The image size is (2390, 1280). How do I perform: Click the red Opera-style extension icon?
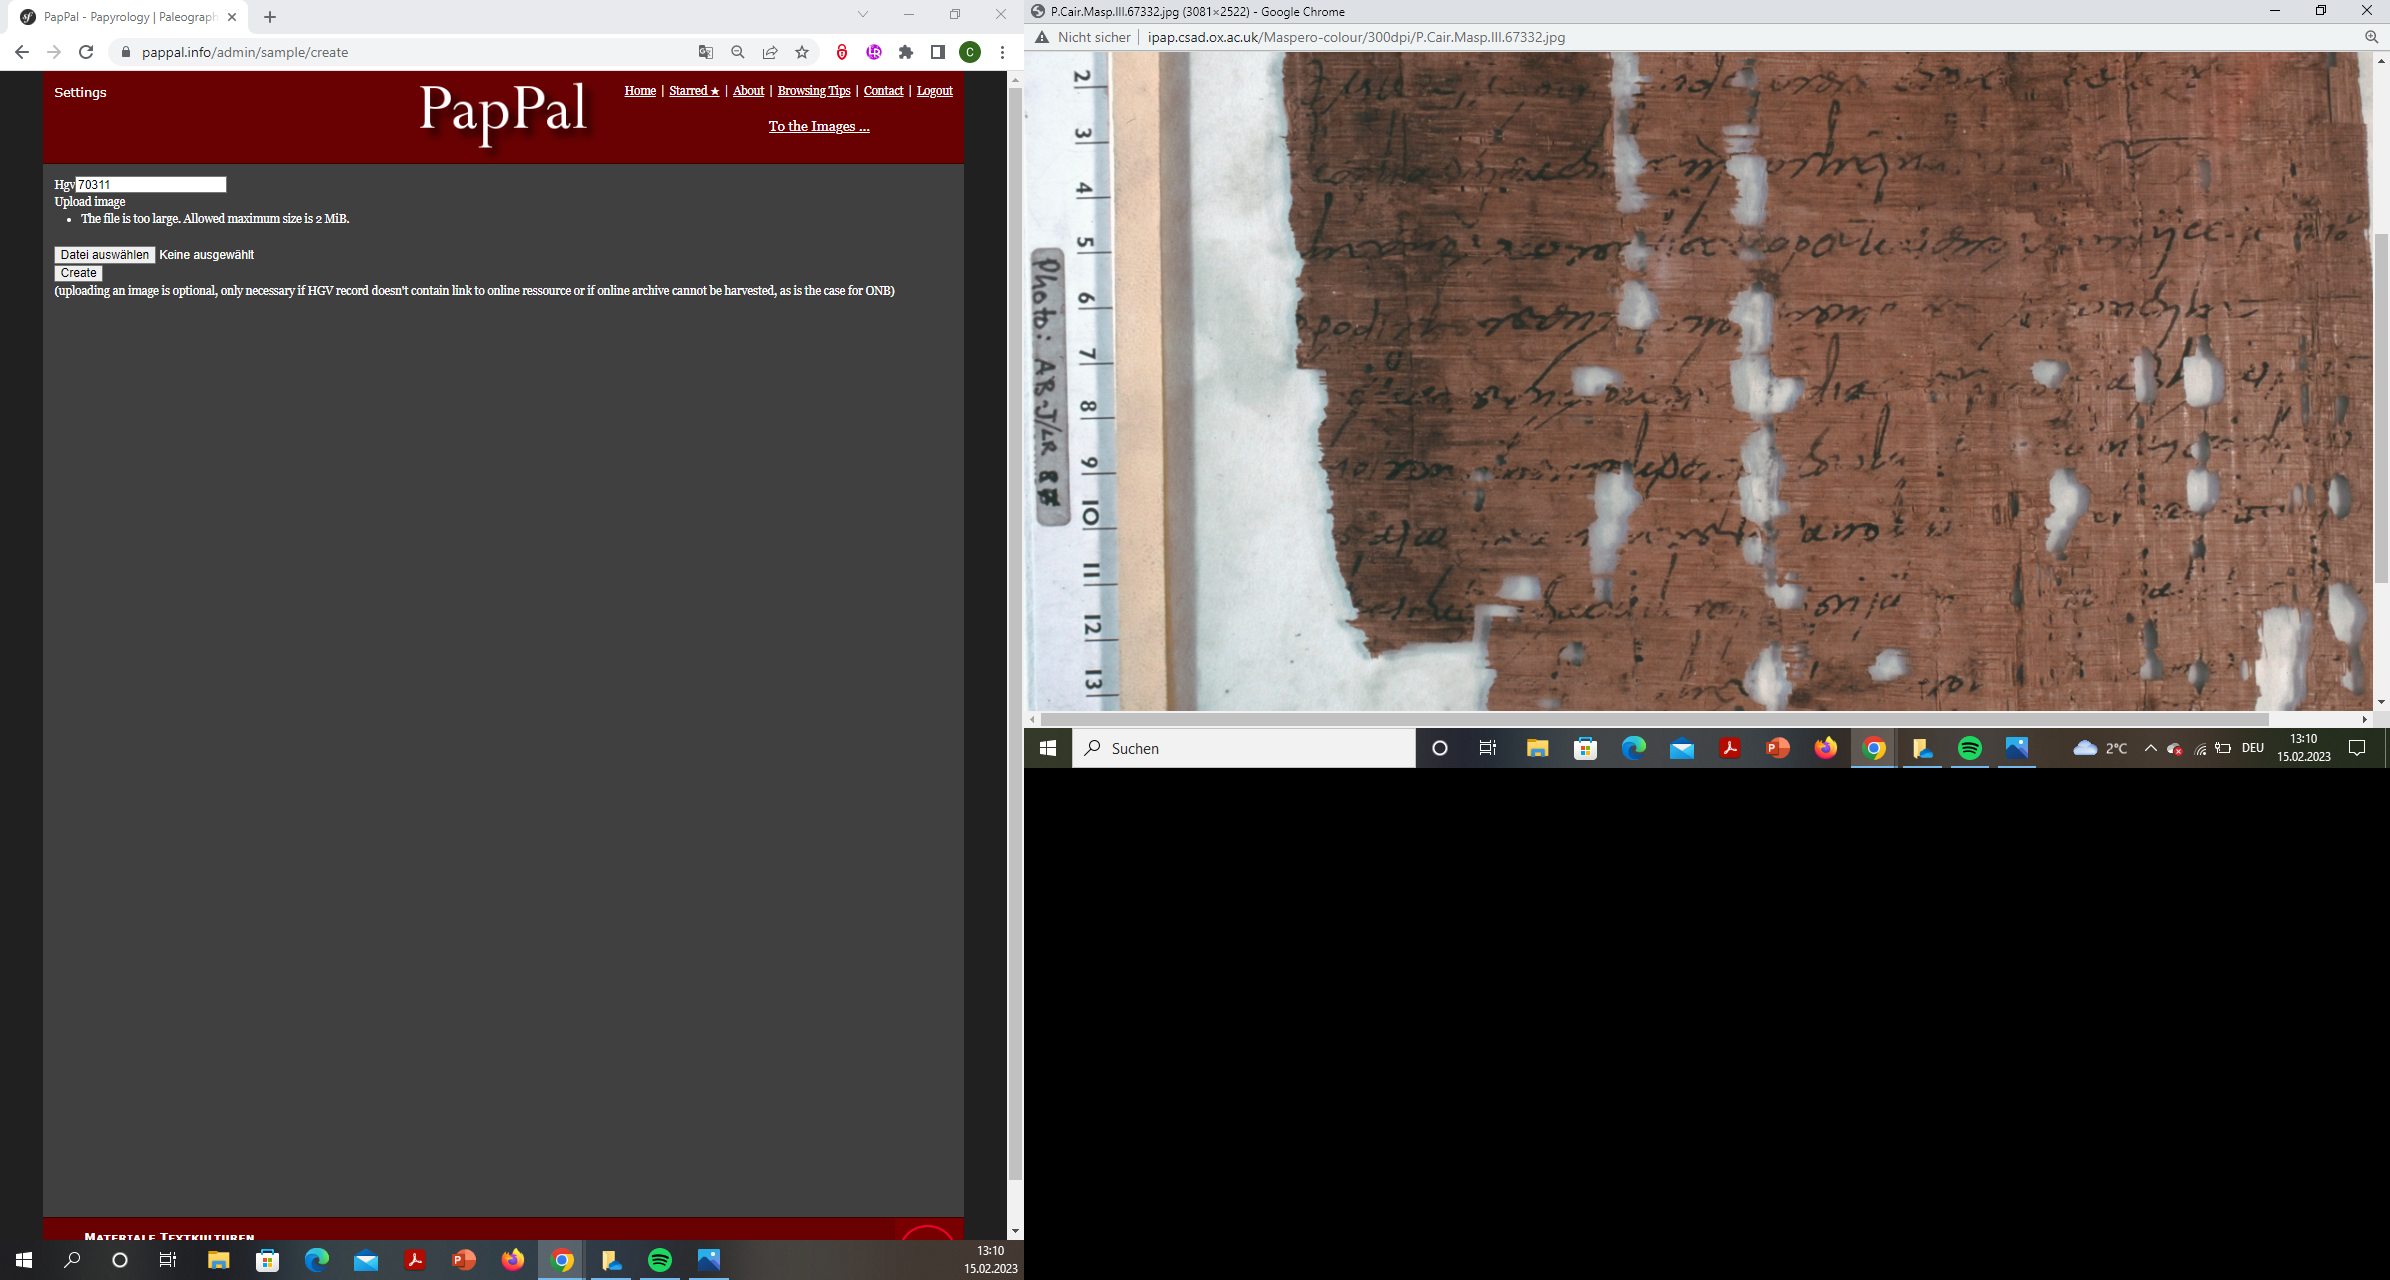click(x=842, y=52)
